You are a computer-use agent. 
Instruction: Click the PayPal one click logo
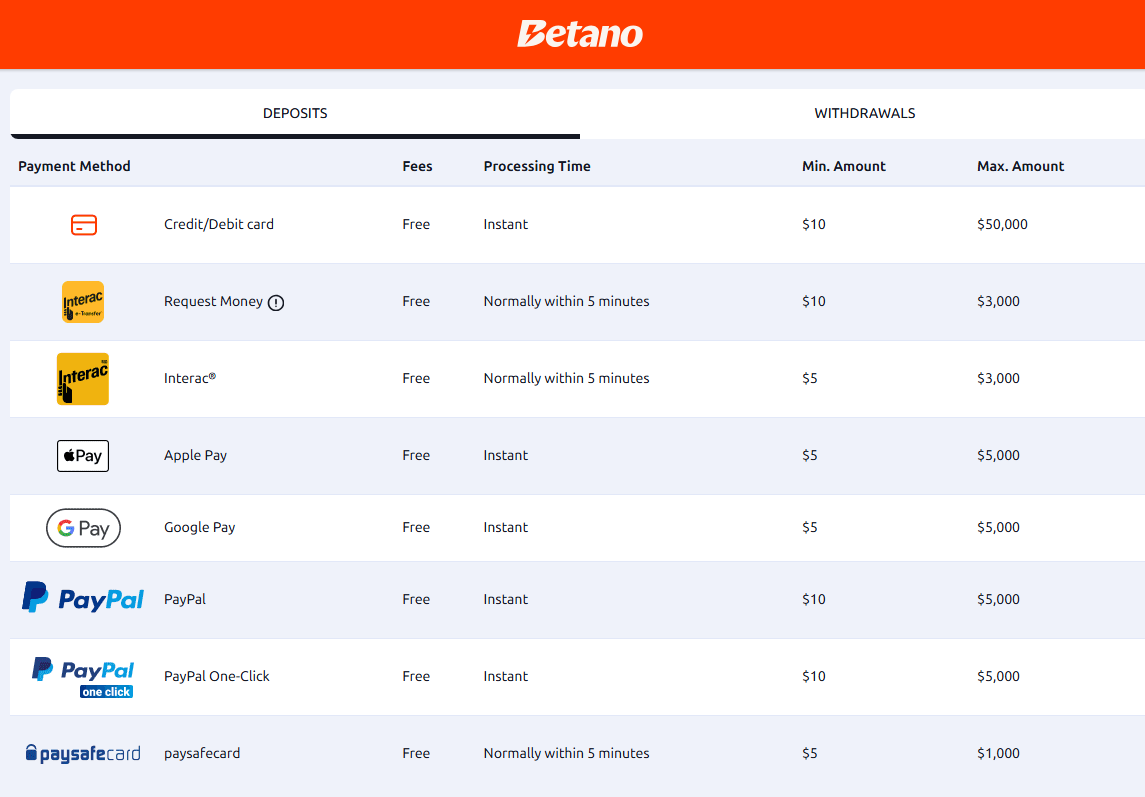(x=83, y=677)
